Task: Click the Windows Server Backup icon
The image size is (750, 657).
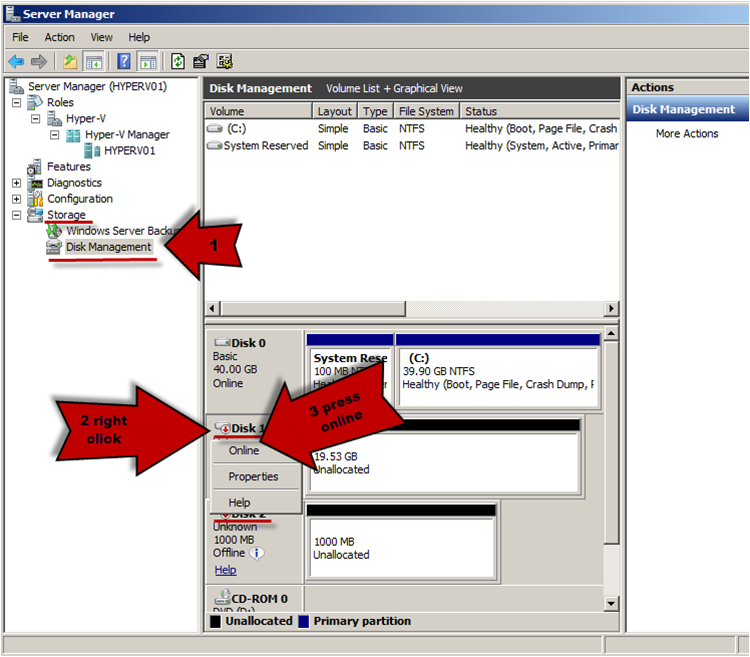Action: (54, 231)
